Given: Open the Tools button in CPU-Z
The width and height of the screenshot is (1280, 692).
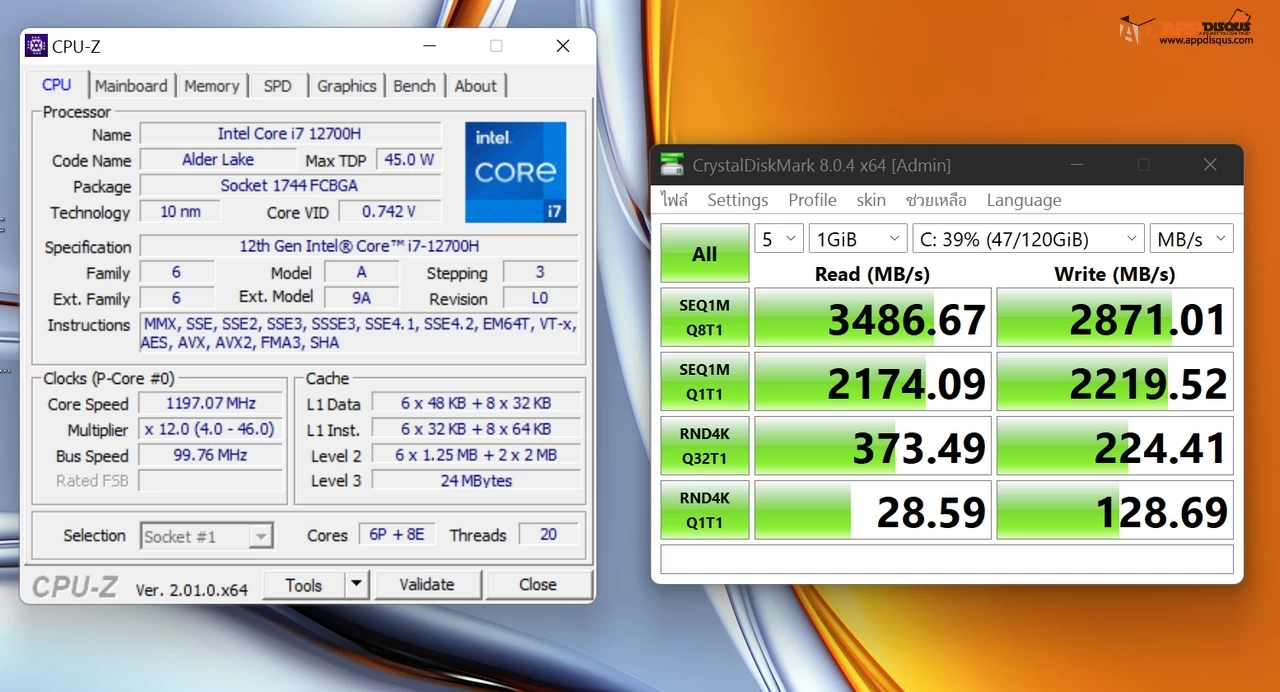Looking at the screenshot, I should click(303, 585).
